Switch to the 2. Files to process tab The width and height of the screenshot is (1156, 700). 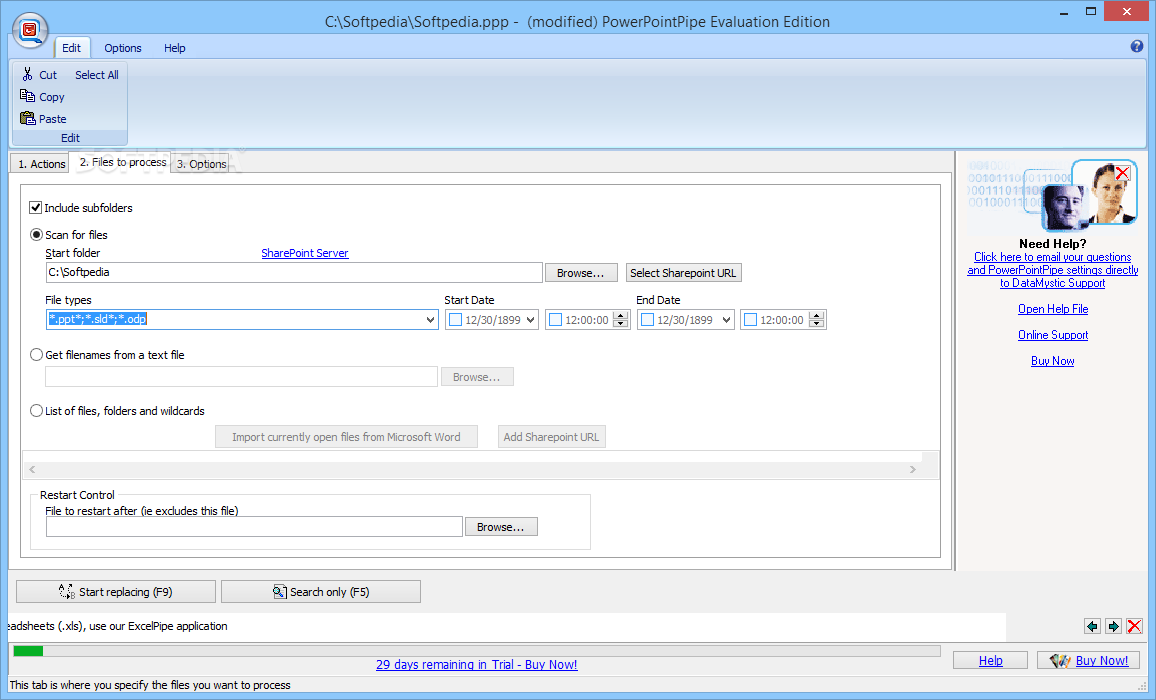point(122,162)
